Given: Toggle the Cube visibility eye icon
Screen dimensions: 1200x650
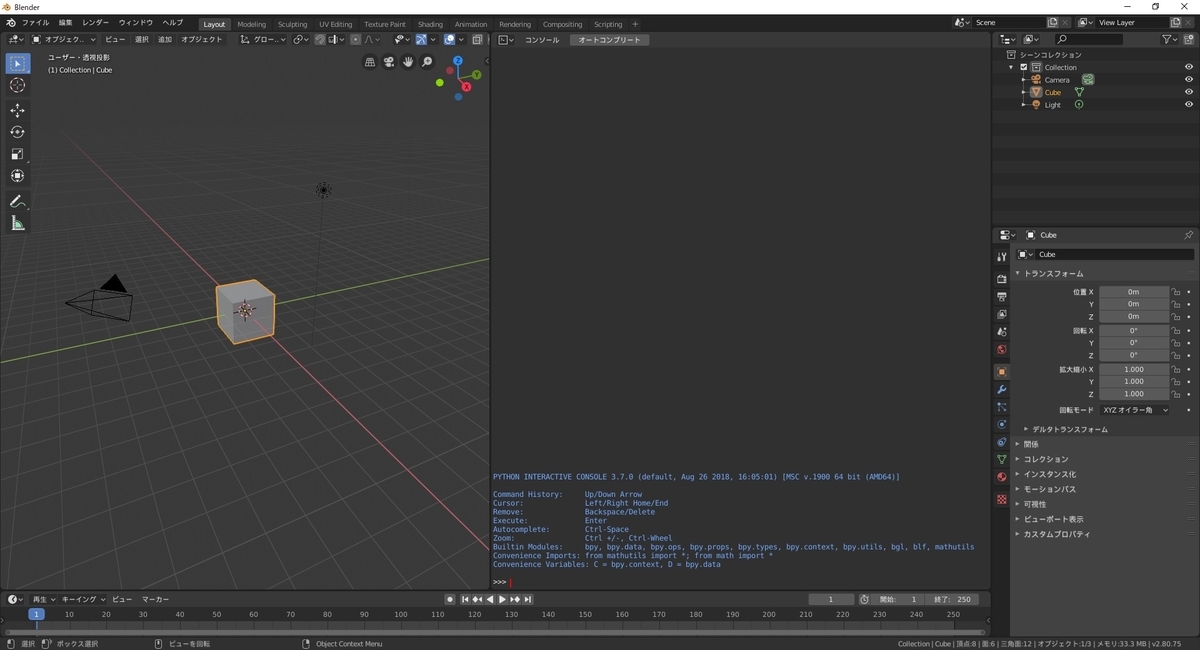Looking at the screenshot, I should coord(1189,92).
